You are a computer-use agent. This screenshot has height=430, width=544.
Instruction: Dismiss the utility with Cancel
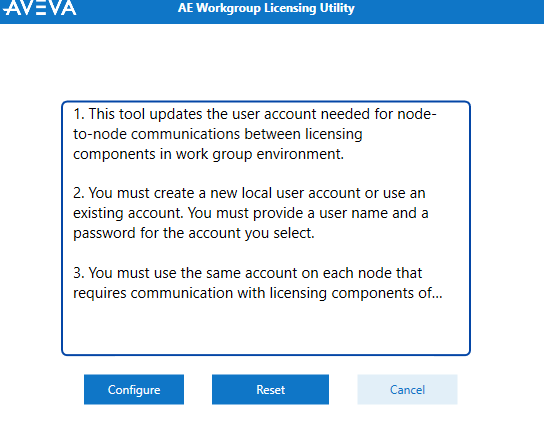(x=407, y=389)
